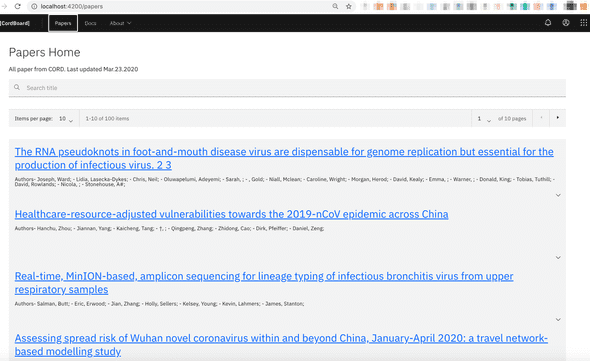Click the search magnifier icon in the title field
This screenshot has width=590, height=361.
click(x=17, y=87)
